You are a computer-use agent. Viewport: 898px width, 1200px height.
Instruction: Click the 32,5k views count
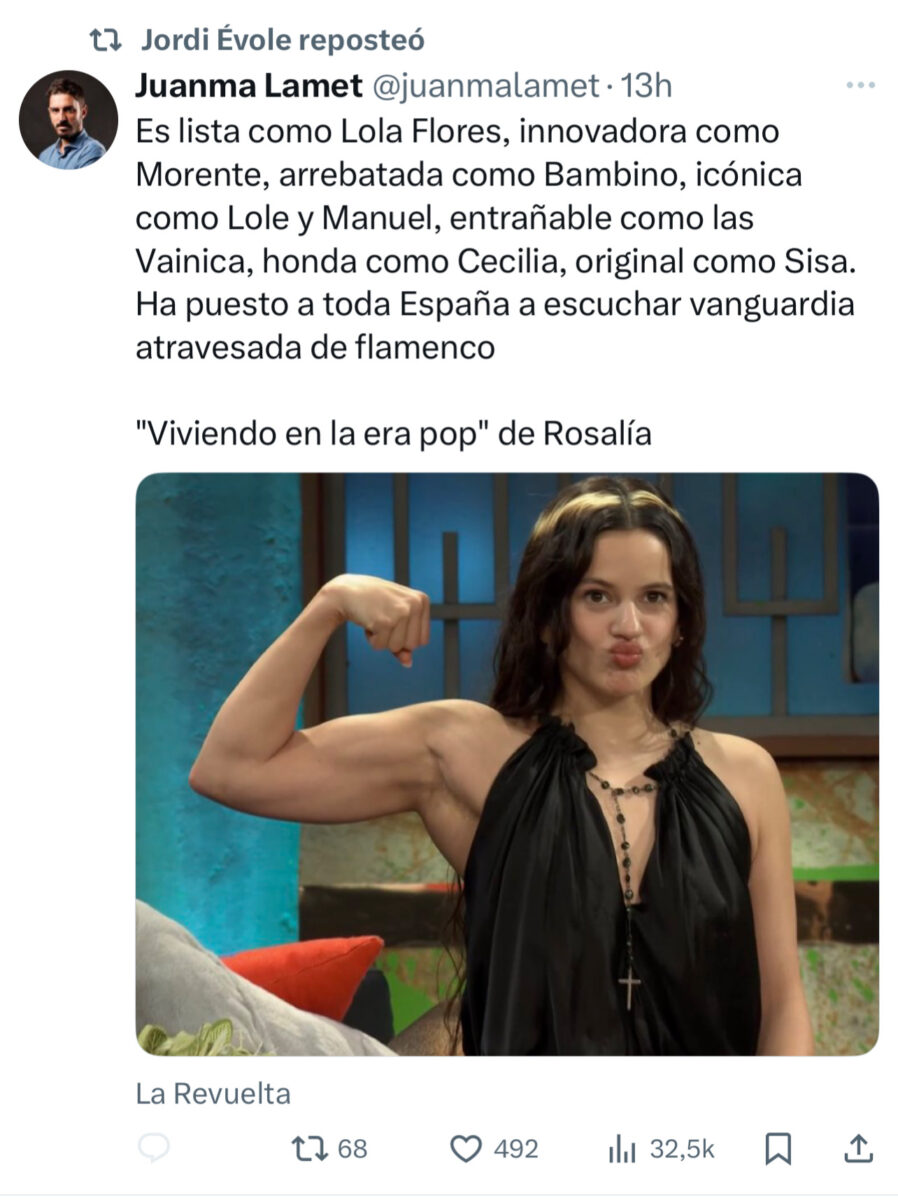pos(683,1149)
